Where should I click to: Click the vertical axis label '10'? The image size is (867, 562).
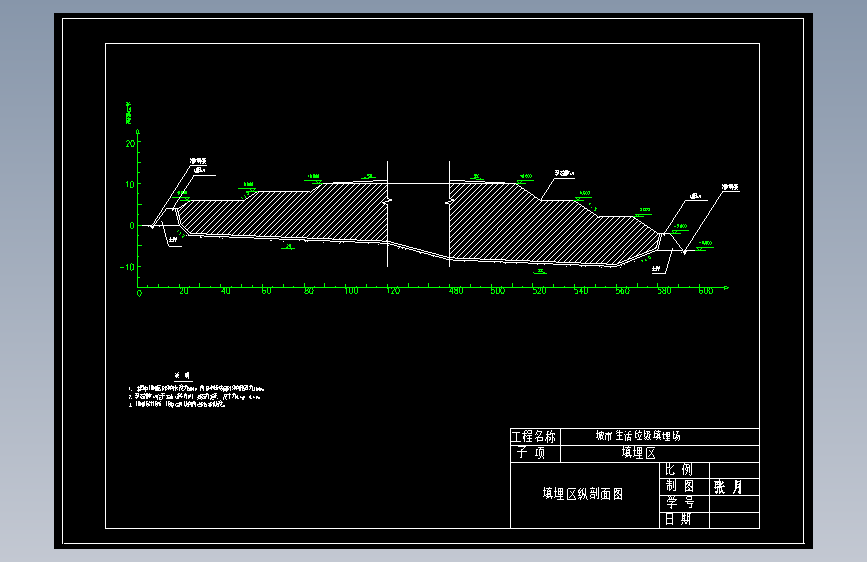click(x=130, y=184)
